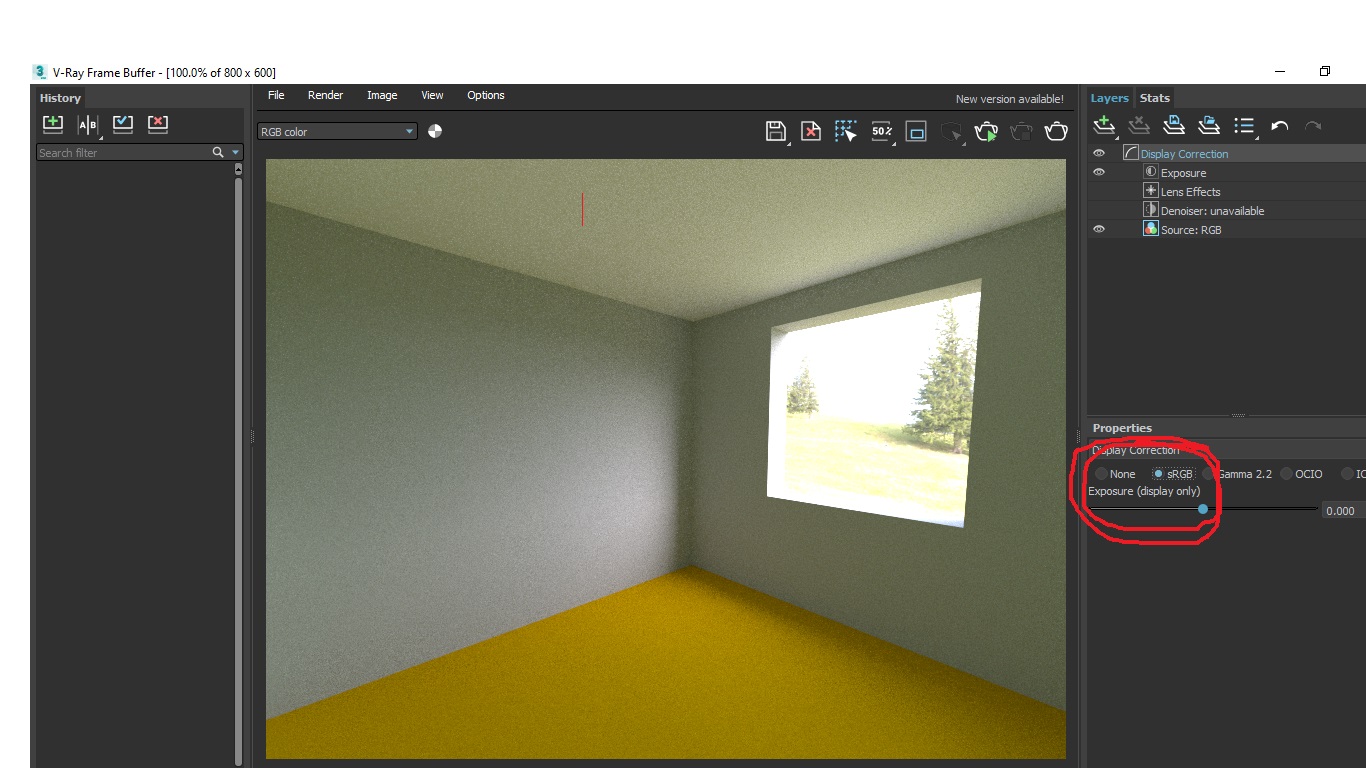The width and height of the screenshot is (1366, 768).
Task: Toggle the mono/alpha channel circle icon
Action: tap(435, 131)
